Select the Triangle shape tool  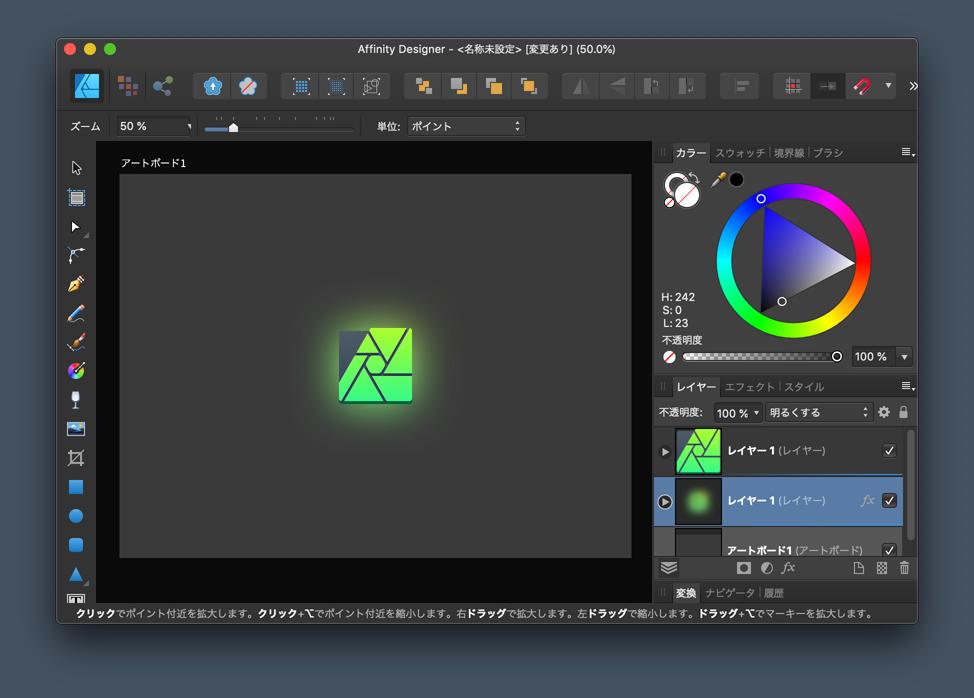coord(76,575)
